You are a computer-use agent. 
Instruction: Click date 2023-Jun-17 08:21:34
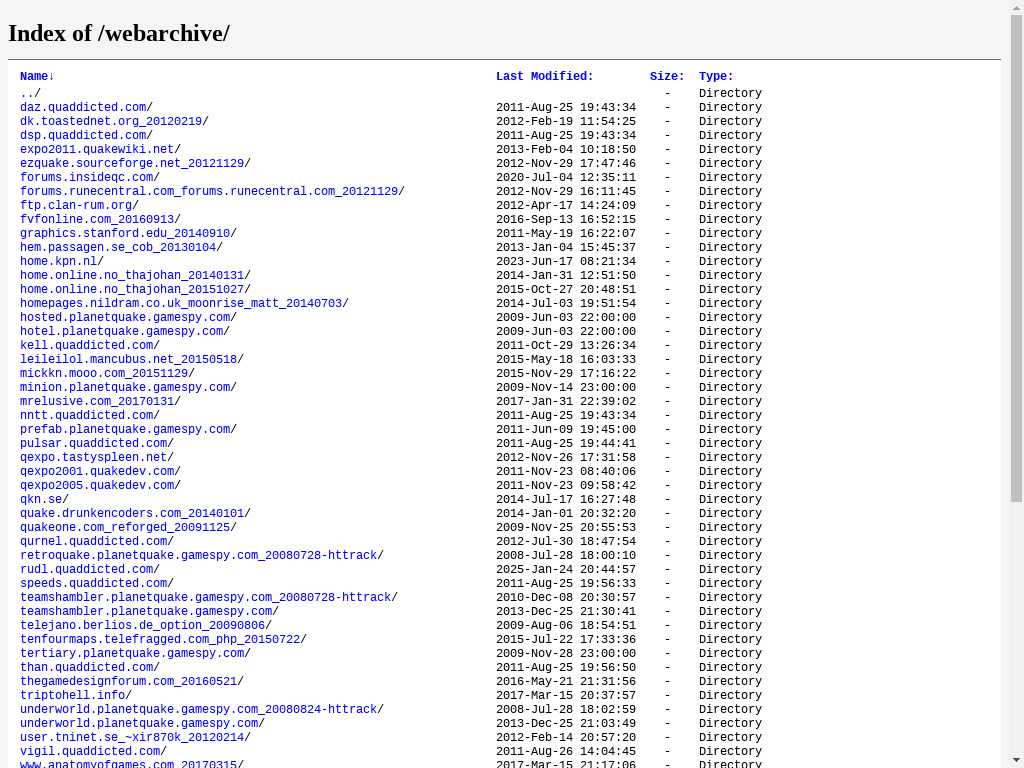[x=566, y=262]
